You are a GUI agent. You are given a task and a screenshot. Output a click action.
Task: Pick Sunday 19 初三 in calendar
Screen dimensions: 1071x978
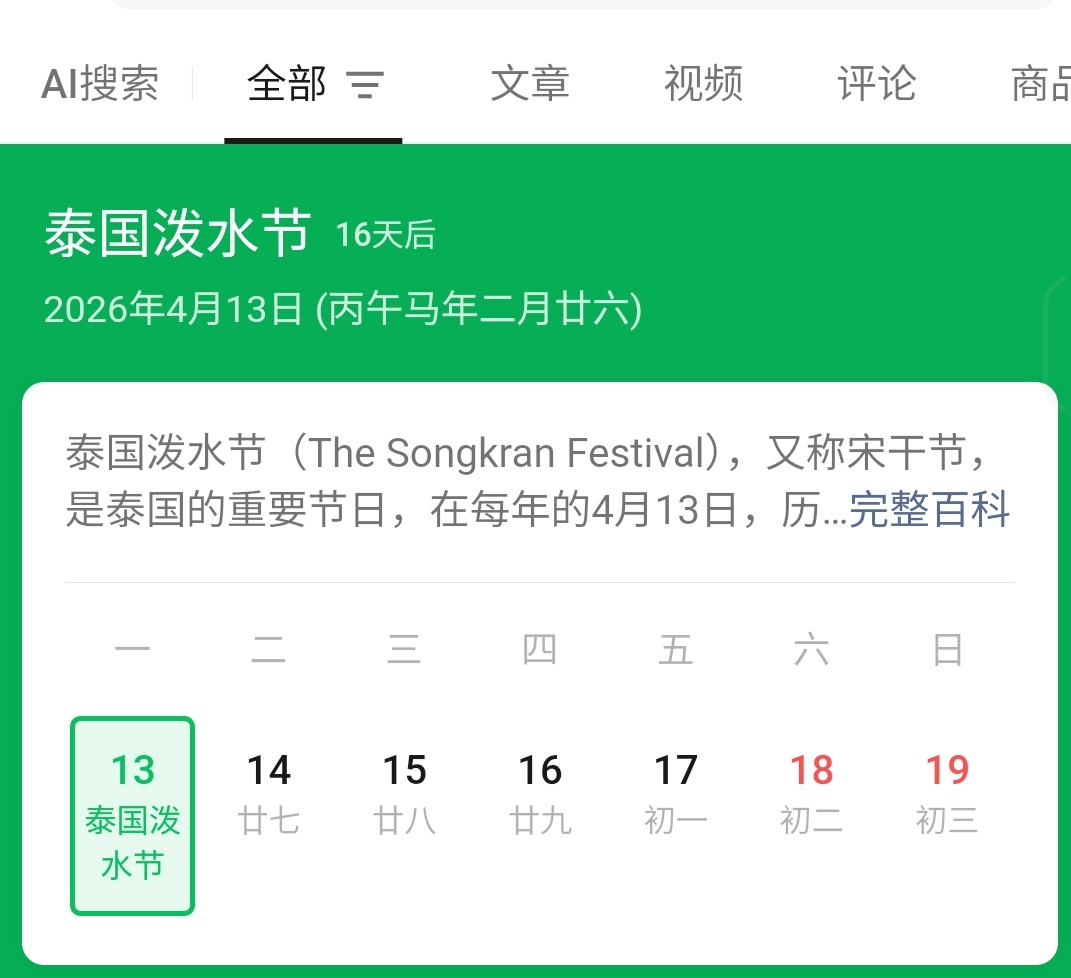coord(946,795)
